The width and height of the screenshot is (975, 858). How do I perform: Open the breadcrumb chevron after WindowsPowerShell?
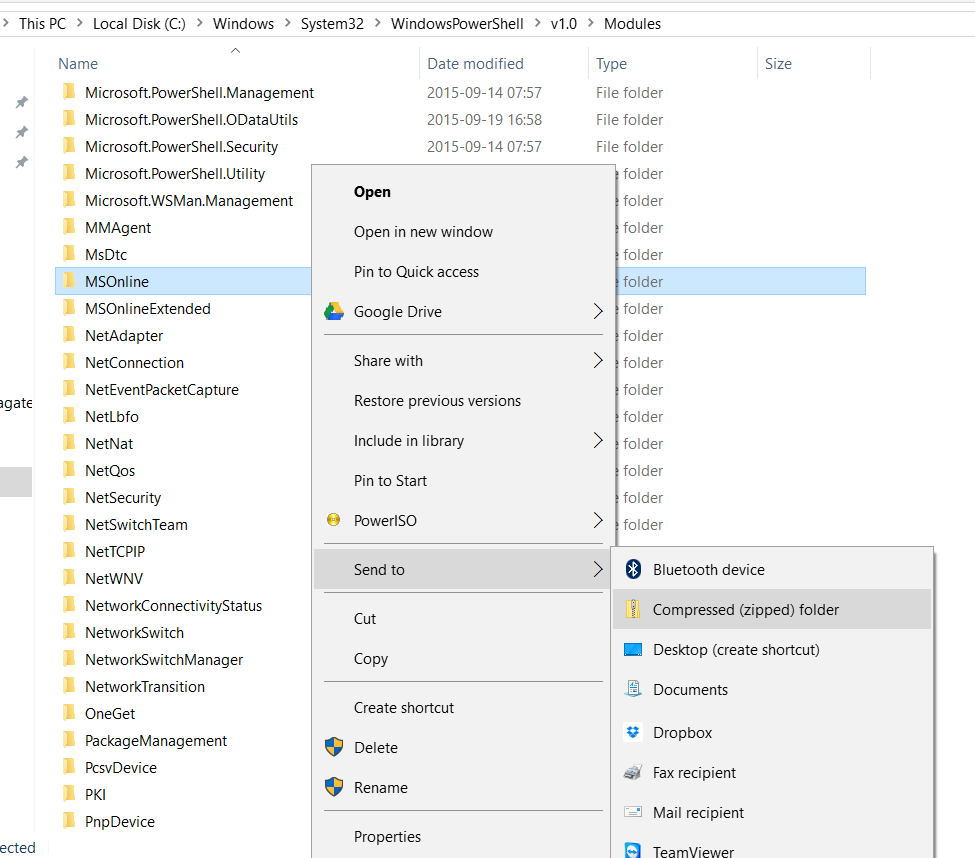point(537,23)
